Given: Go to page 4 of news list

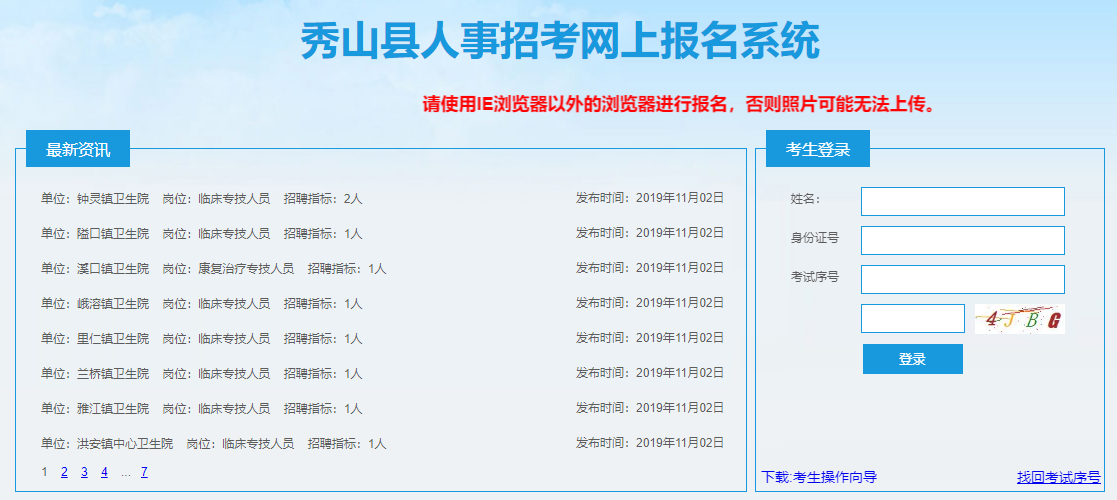Looking at the screenshot, I should [104, 472].
